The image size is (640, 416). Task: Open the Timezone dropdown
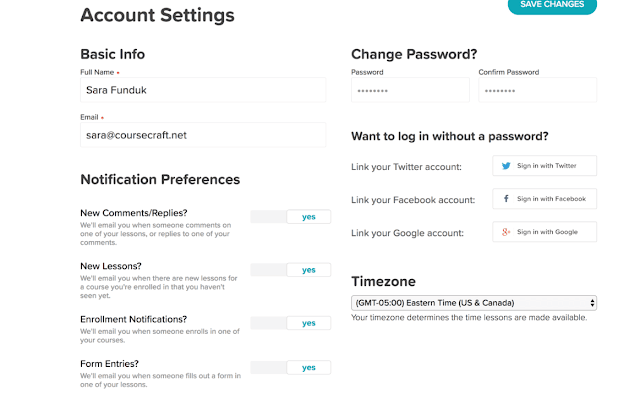pos(474,303)
